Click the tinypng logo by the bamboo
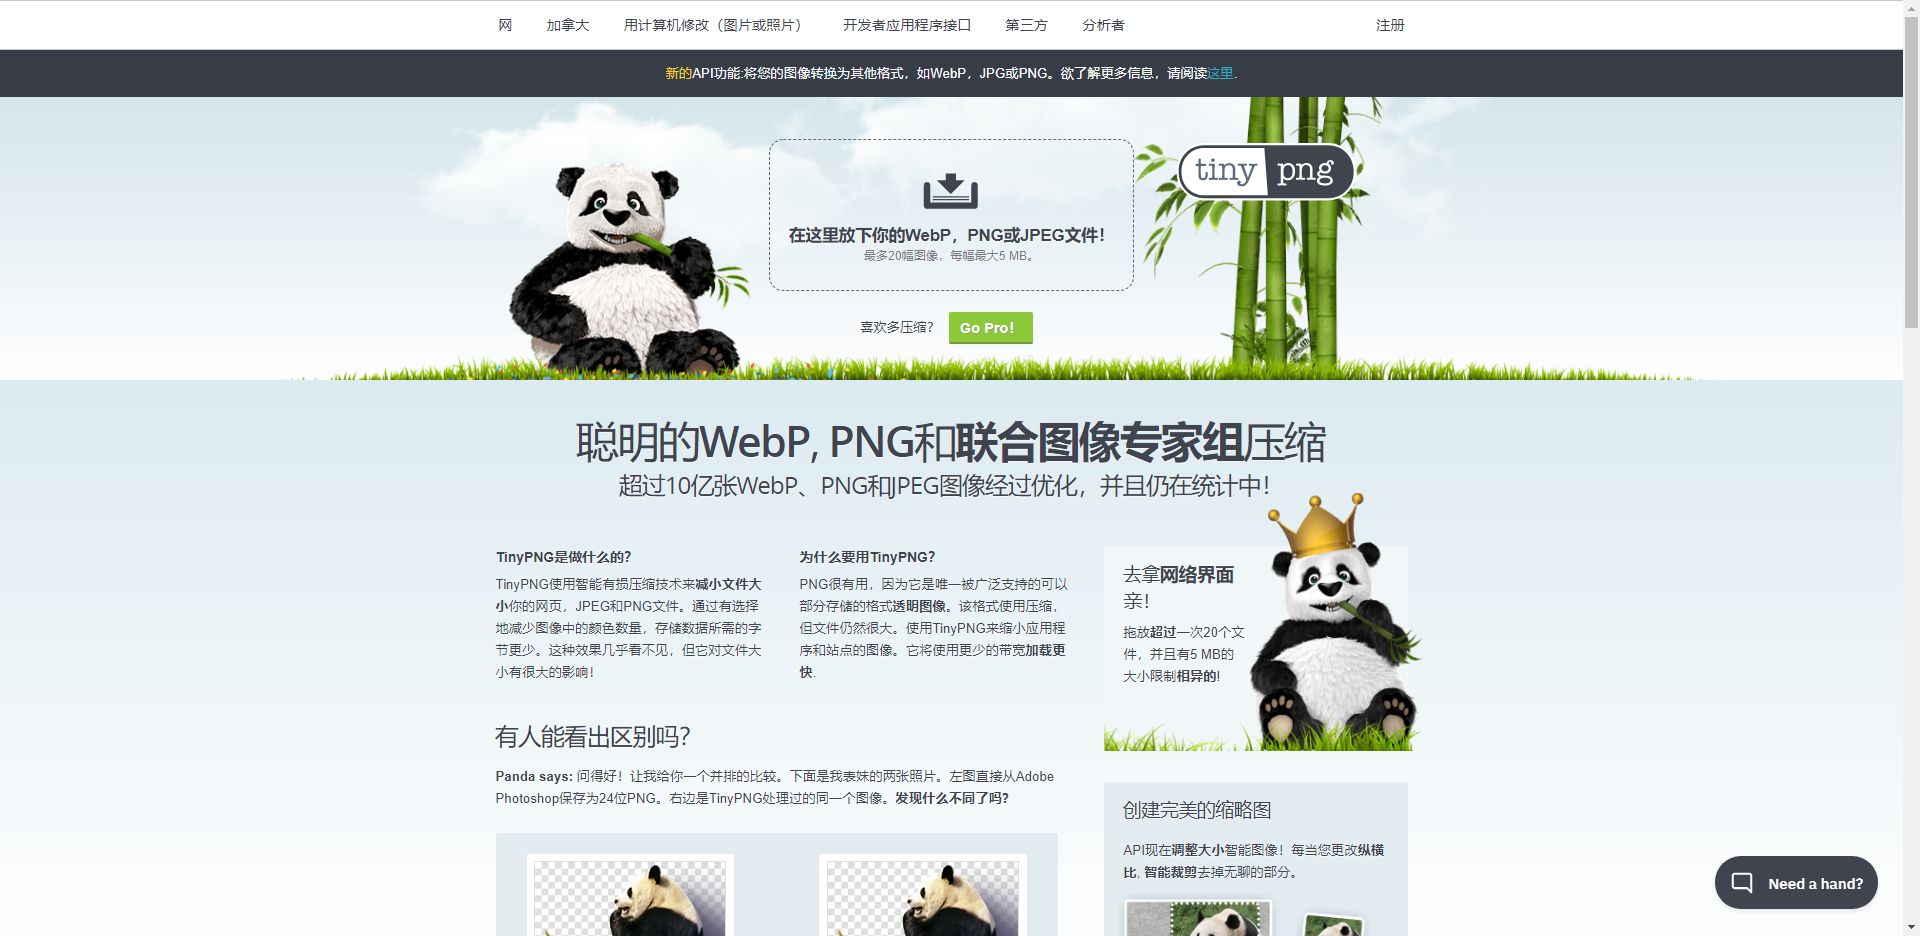Image resolution: width=1920 pixels, height=936 pixels. (x=1266, y=172)
